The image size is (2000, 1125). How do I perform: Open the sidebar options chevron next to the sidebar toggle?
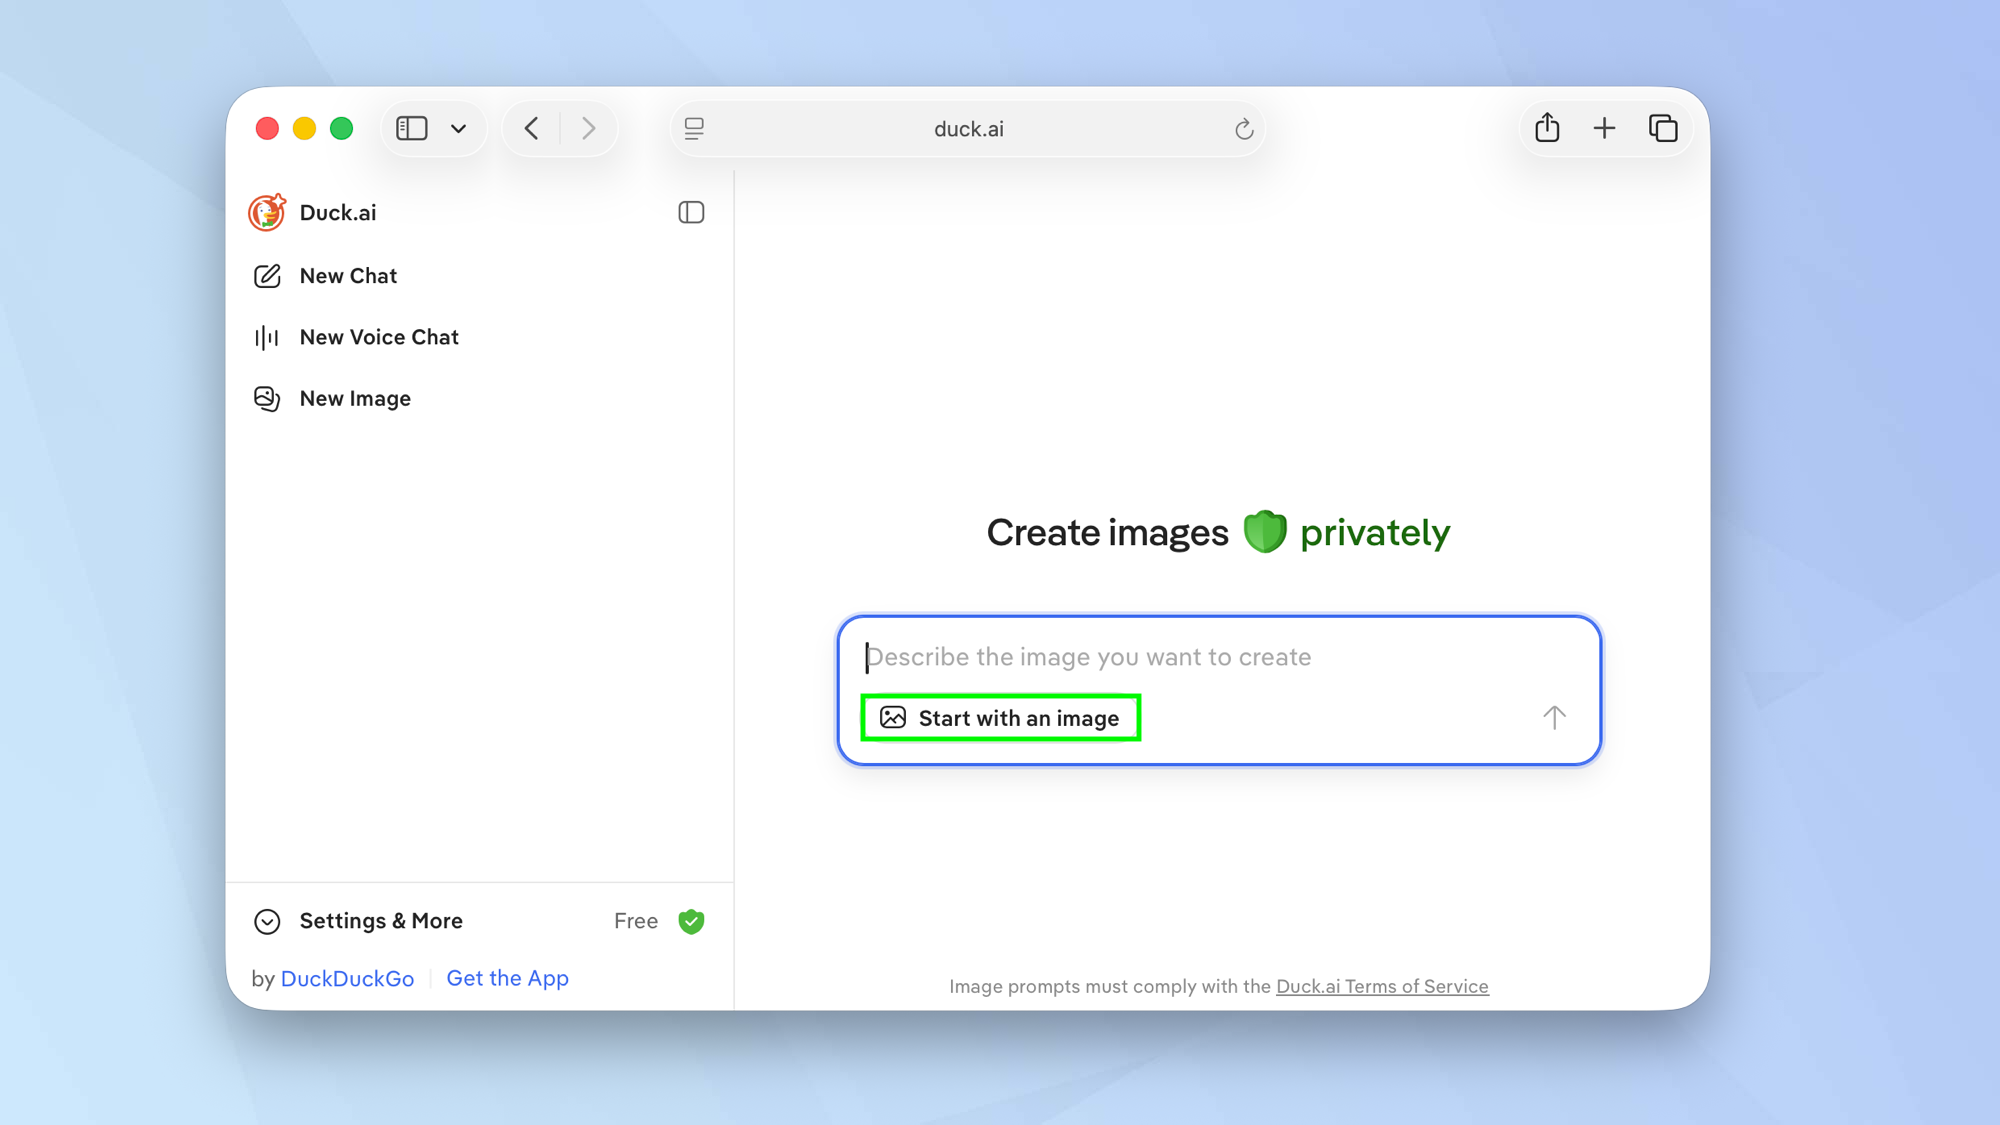(459, 128)
